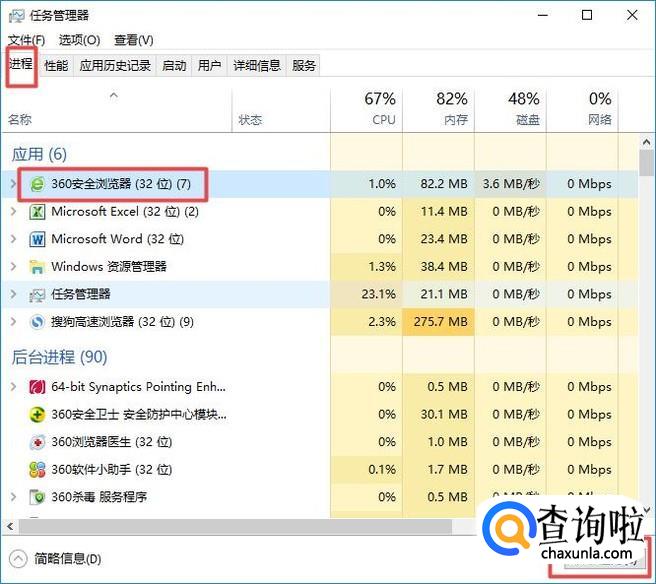Select the Microsoft Excel (32 位) (2) row

pos(320,212)
